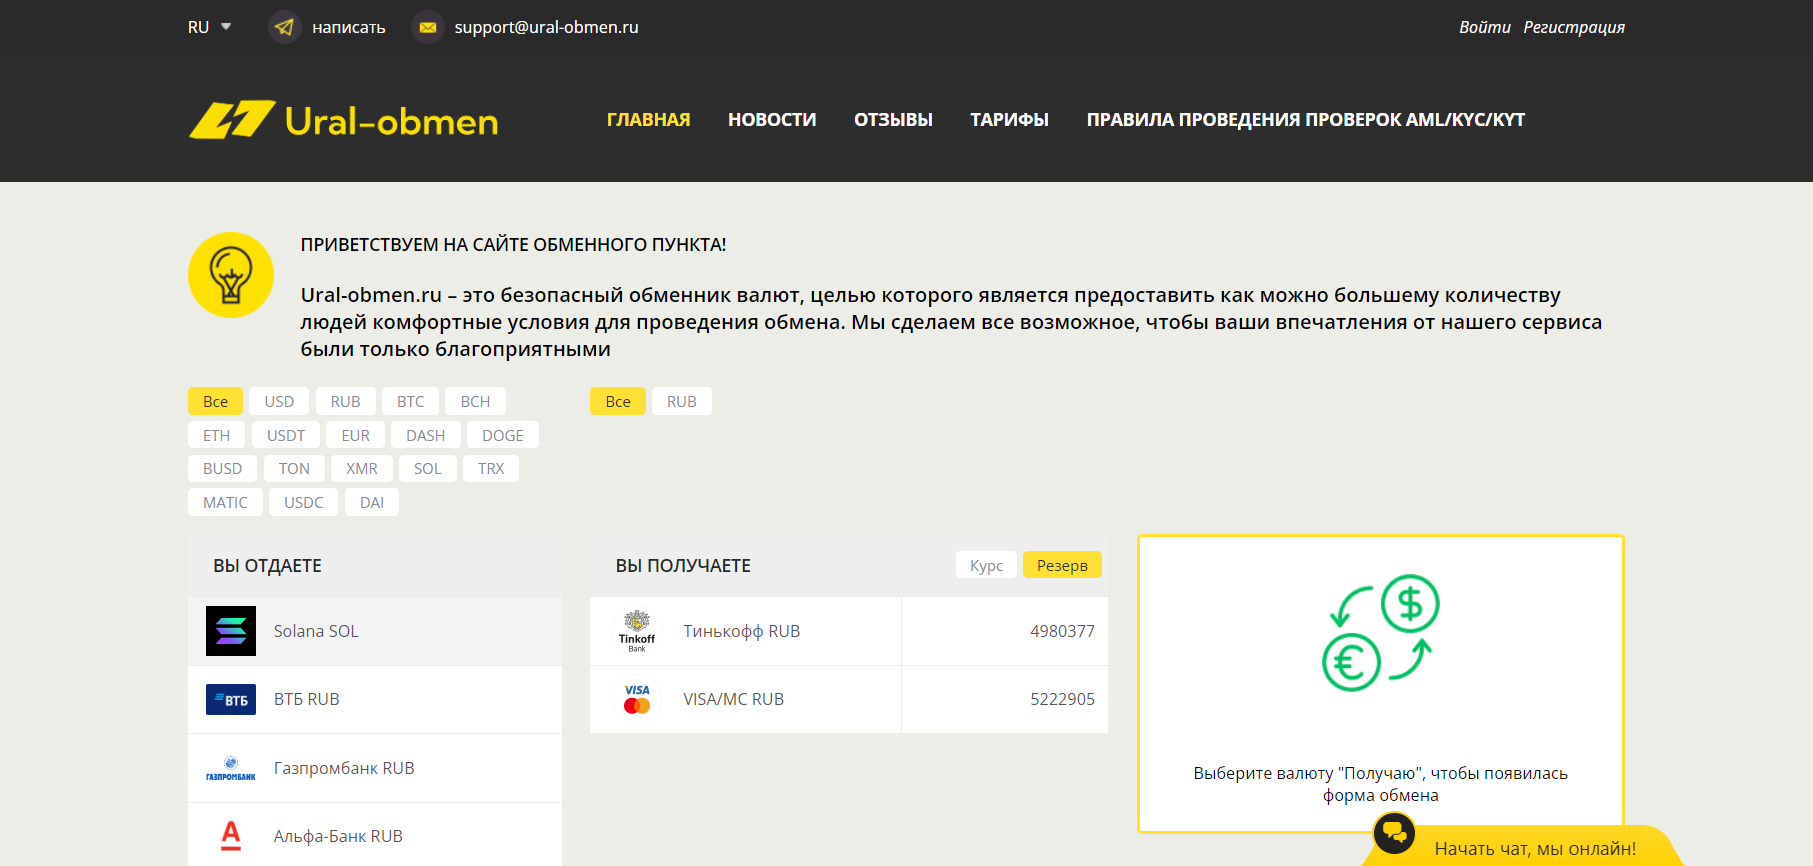The image size is (1813, 866).
Task: Select the XMR currency filter
Action: click(x=362, y=468)
